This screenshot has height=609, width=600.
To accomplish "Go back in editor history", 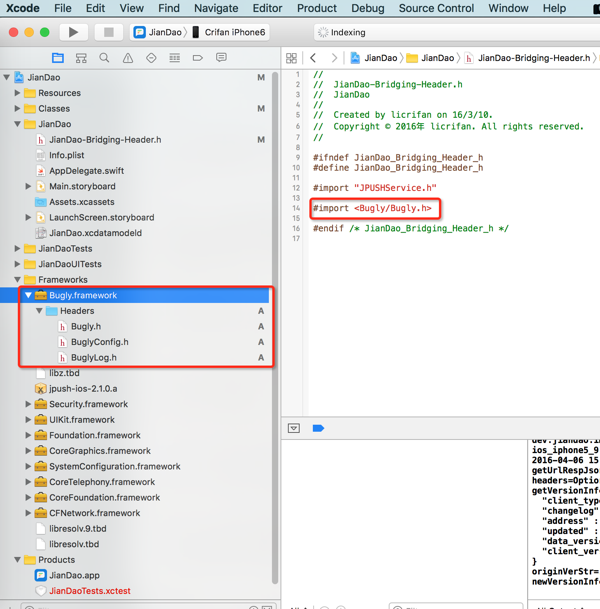I will [x=313, y=58].
